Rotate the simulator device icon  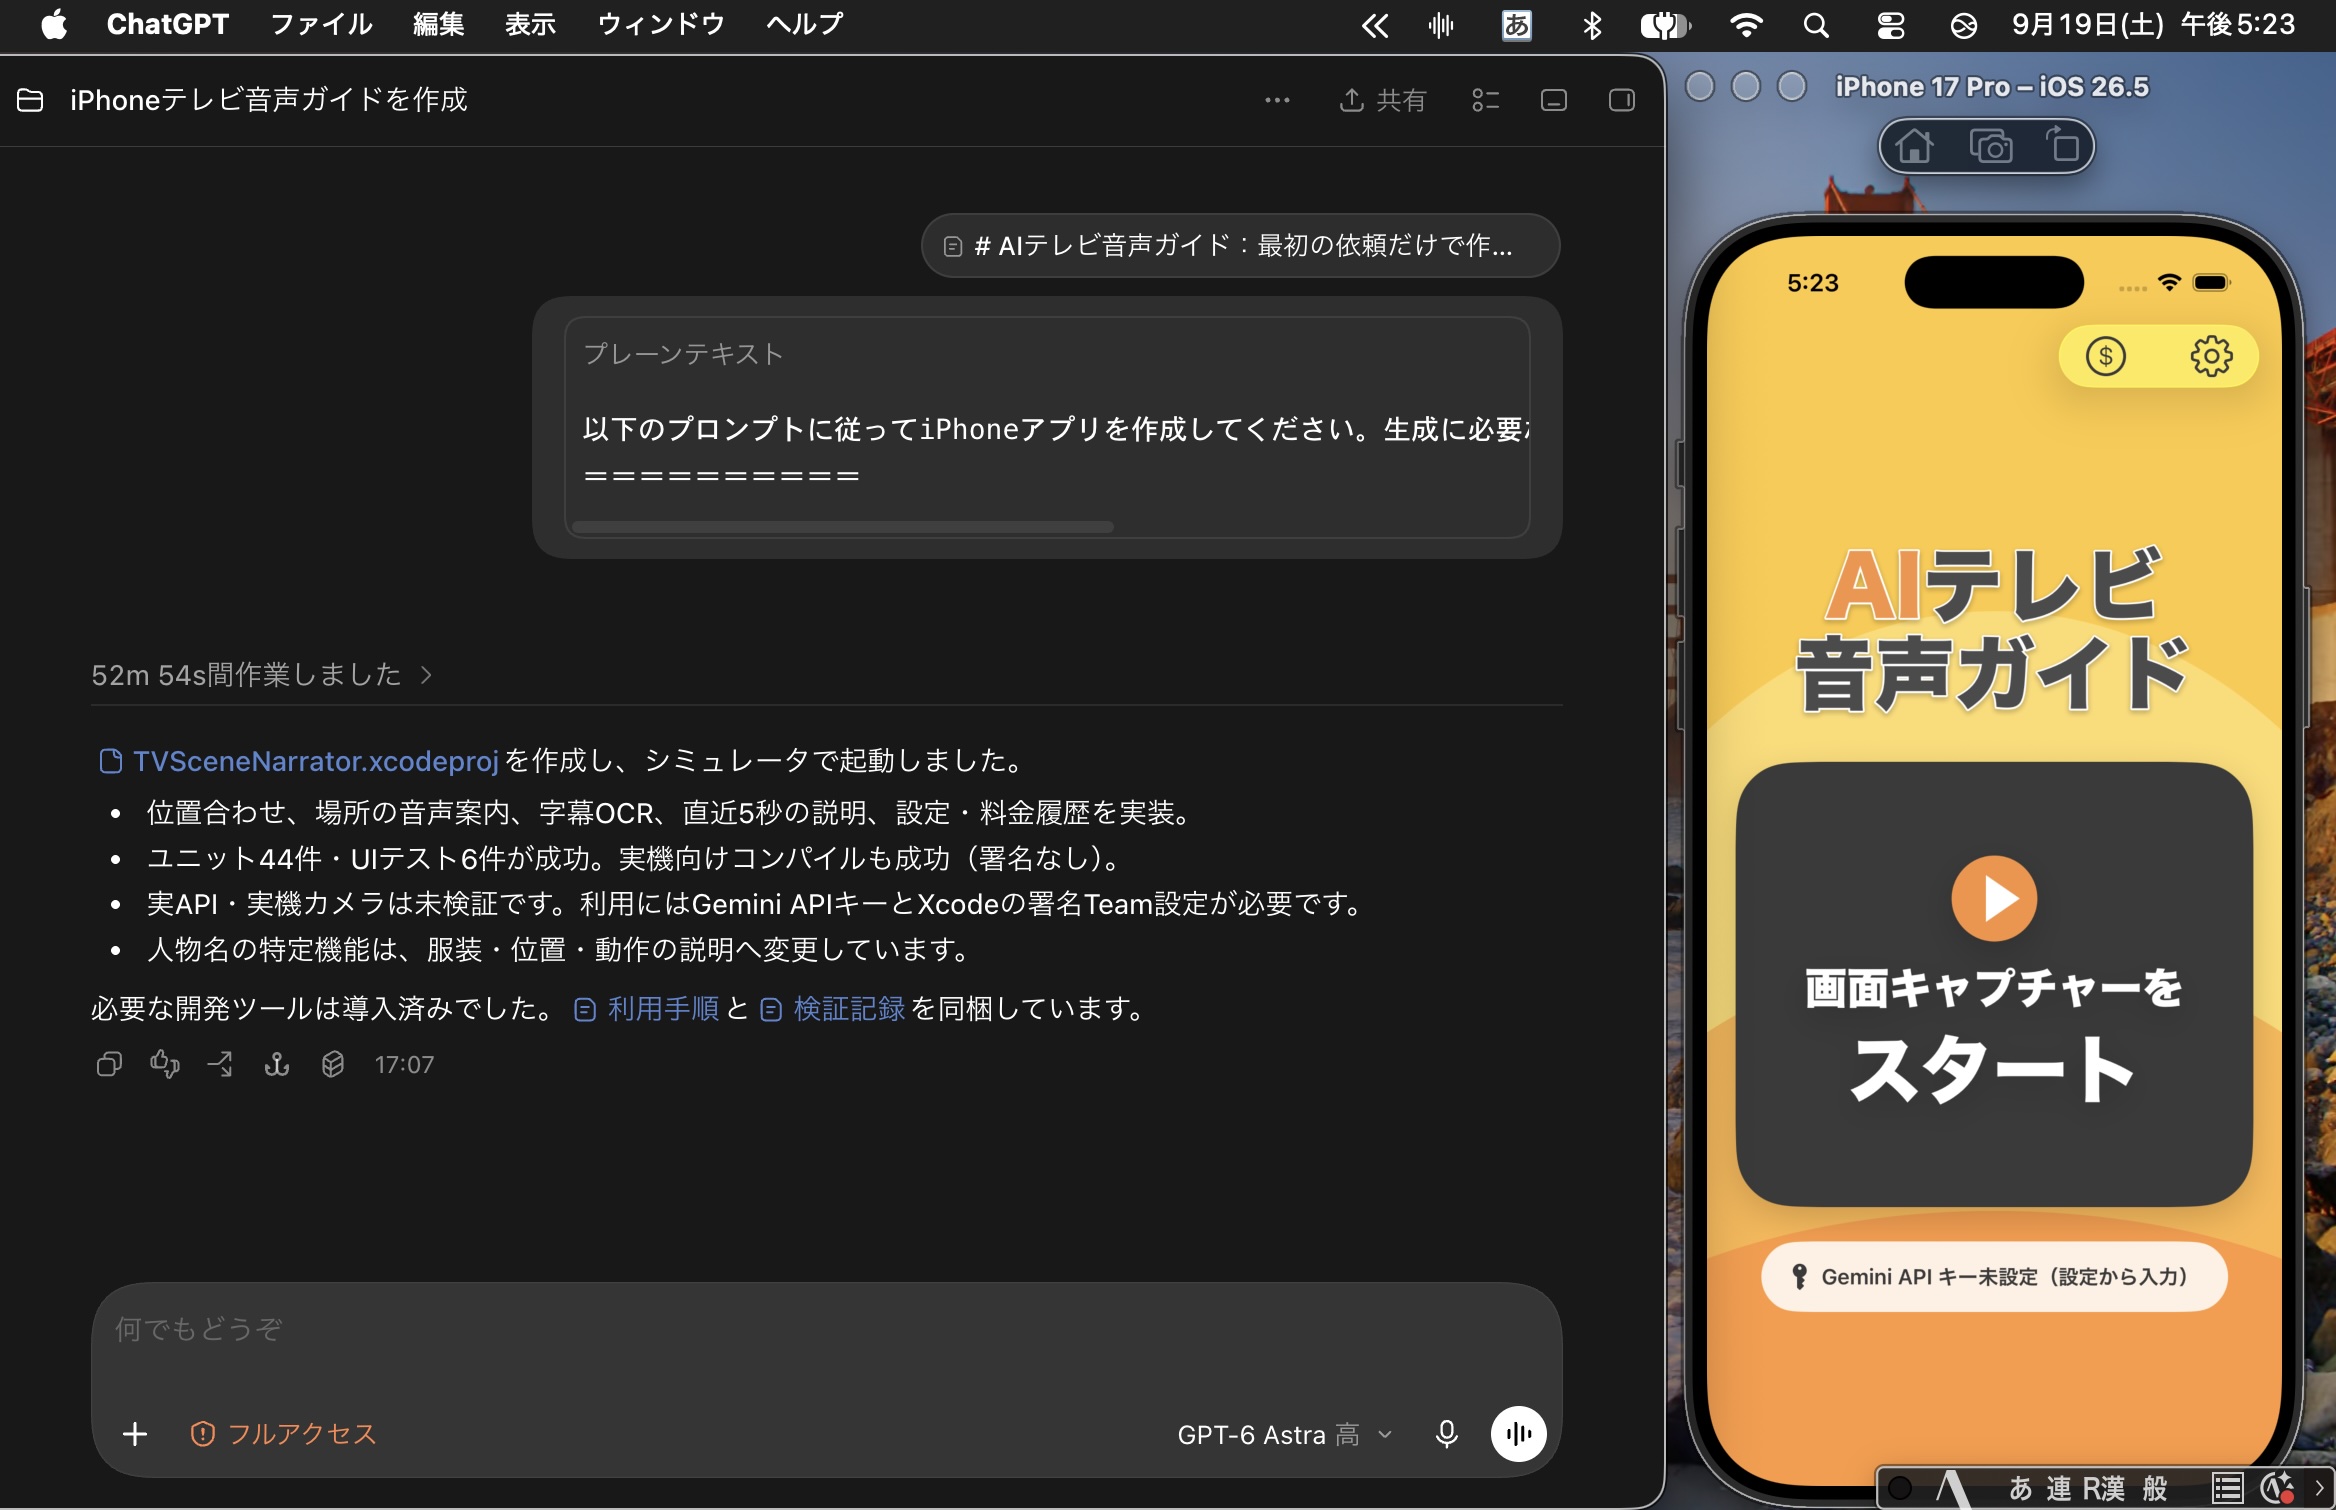point(2063,146)
